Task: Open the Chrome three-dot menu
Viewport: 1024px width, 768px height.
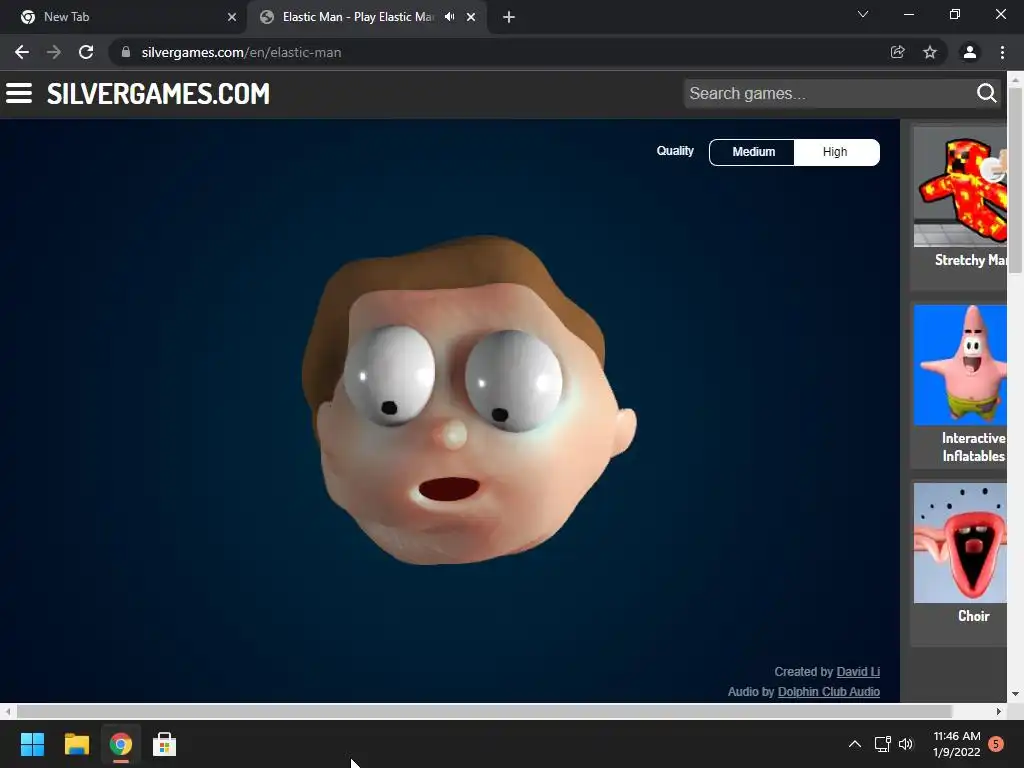Action: click(x=1002, y=52)
